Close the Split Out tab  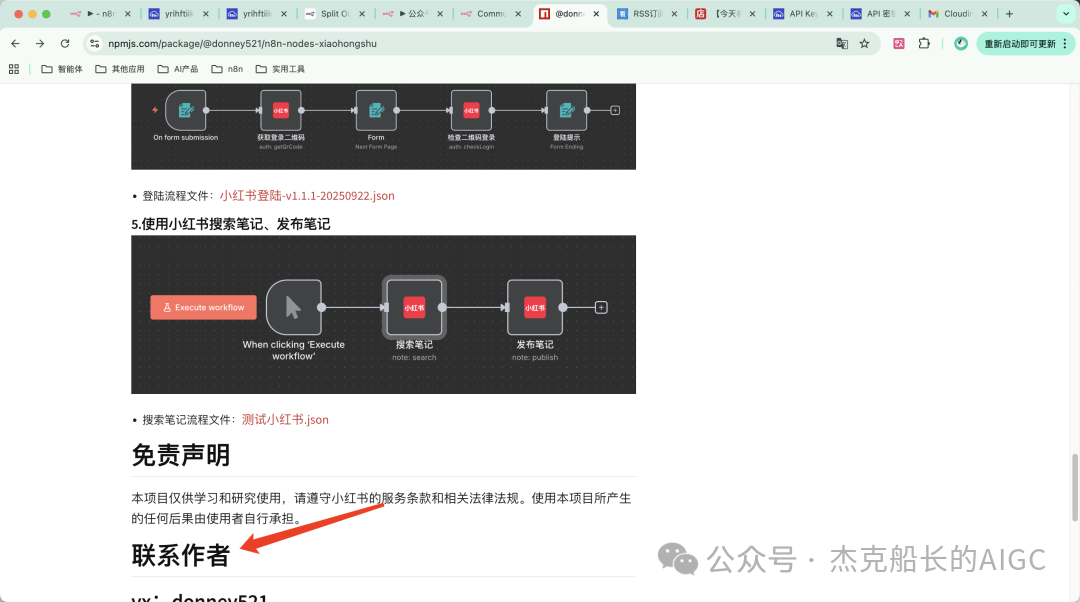point(362,14)
